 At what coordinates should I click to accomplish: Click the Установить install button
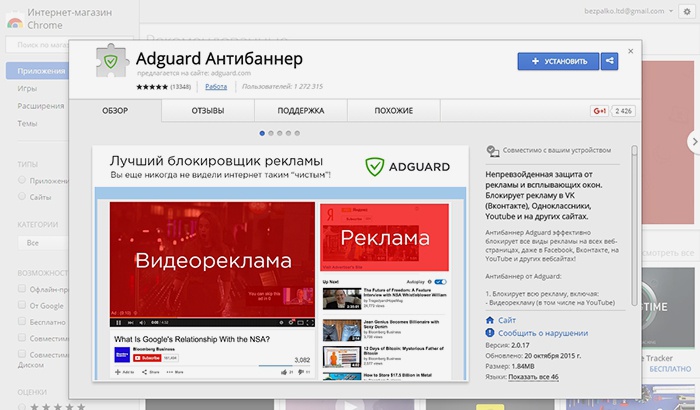pyautogui.click(x=558, y=61)
